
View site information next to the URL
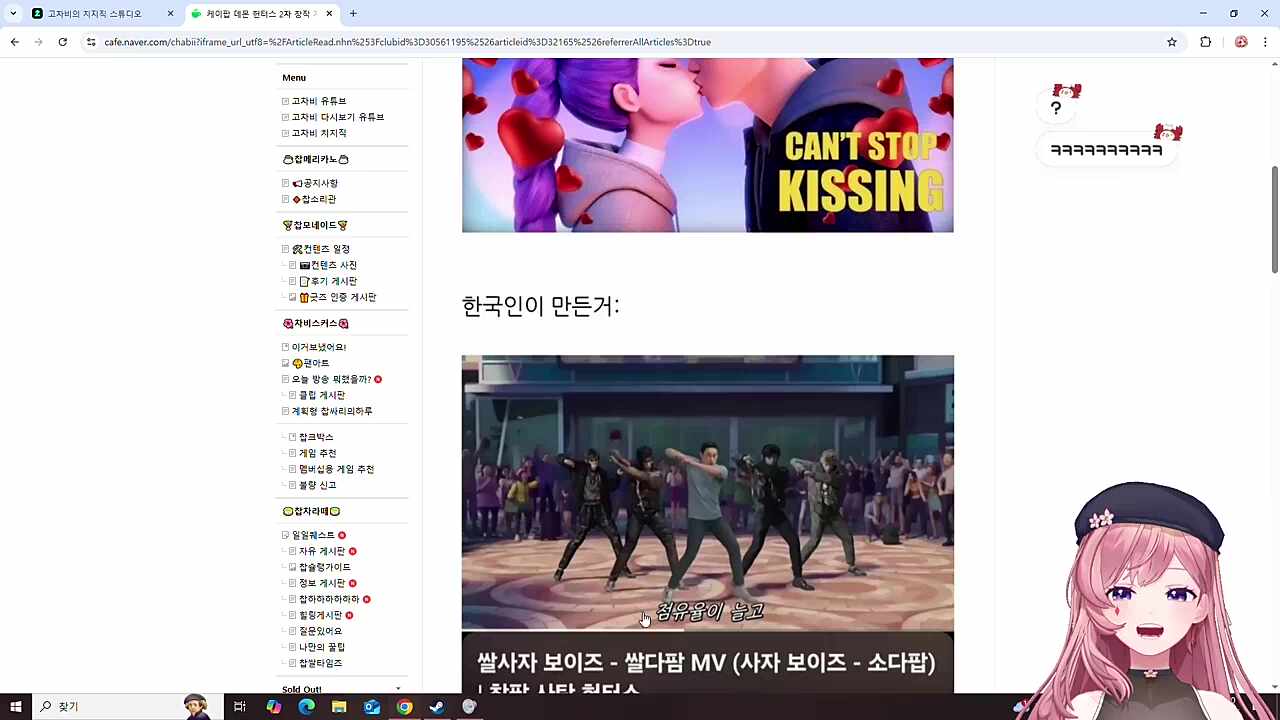pyautogui.click(x=91, y=42)
